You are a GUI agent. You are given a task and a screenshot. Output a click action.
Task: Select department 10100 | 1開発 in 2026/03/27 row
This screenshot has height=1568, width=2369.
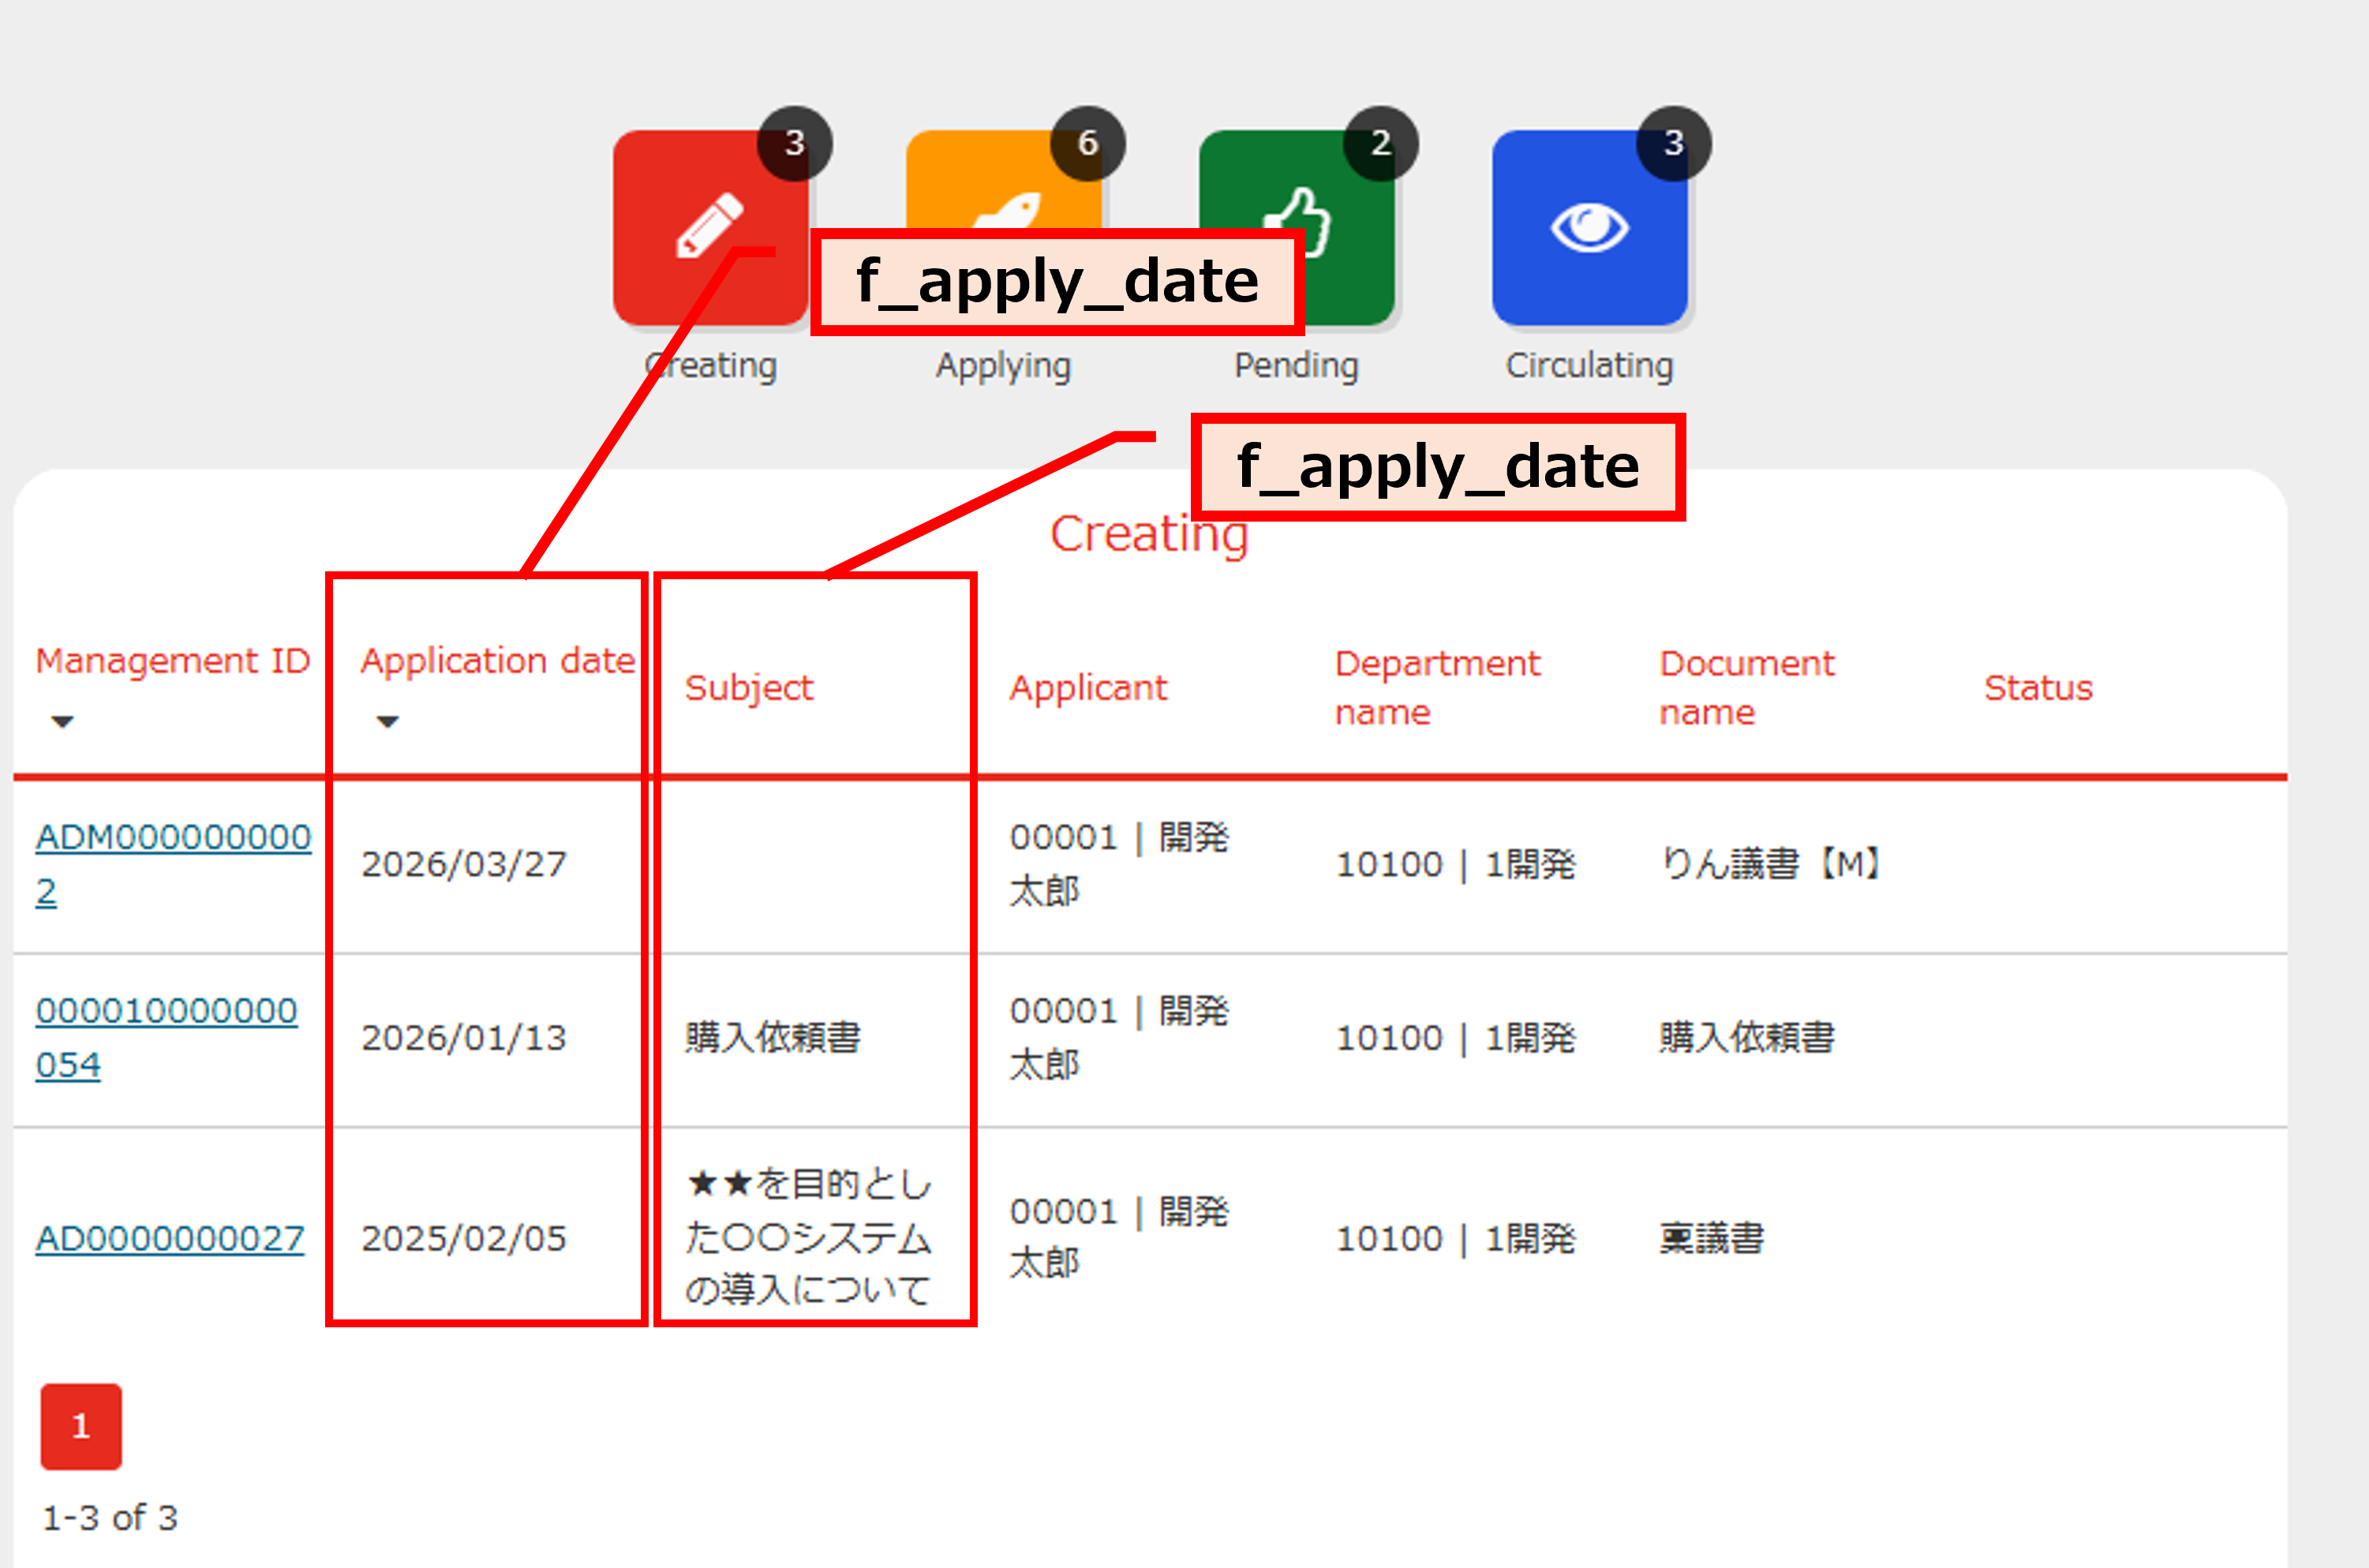point(1455,864)
